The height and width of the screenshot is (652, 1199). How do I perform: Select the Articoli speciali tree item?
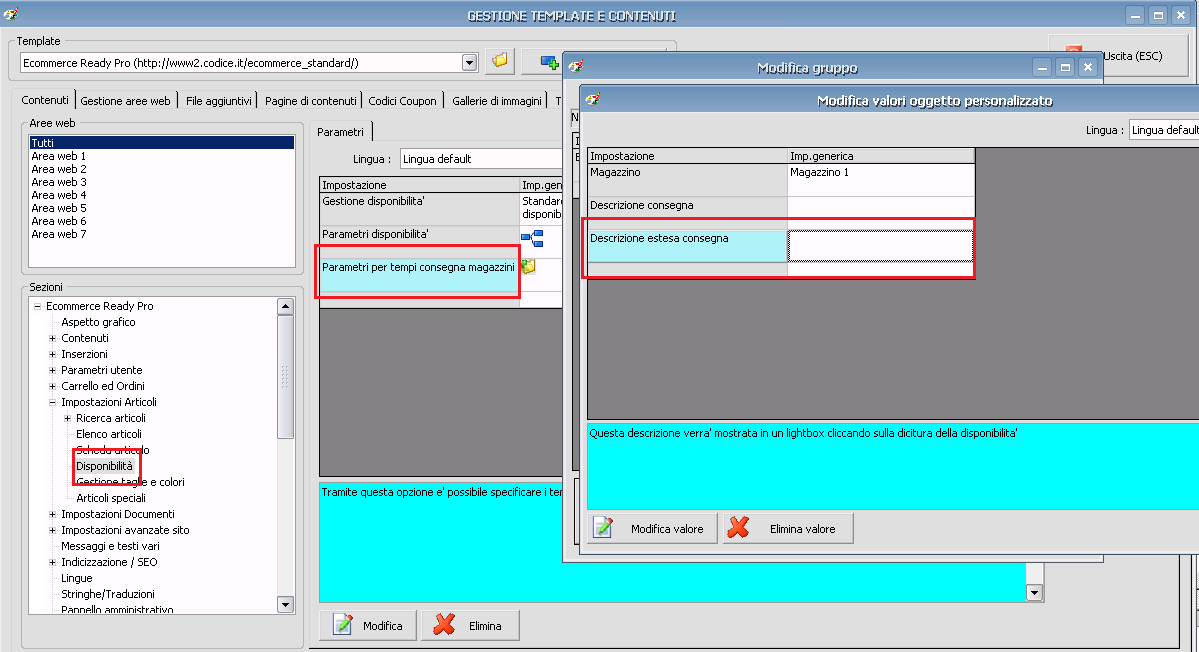coord(111,498)
